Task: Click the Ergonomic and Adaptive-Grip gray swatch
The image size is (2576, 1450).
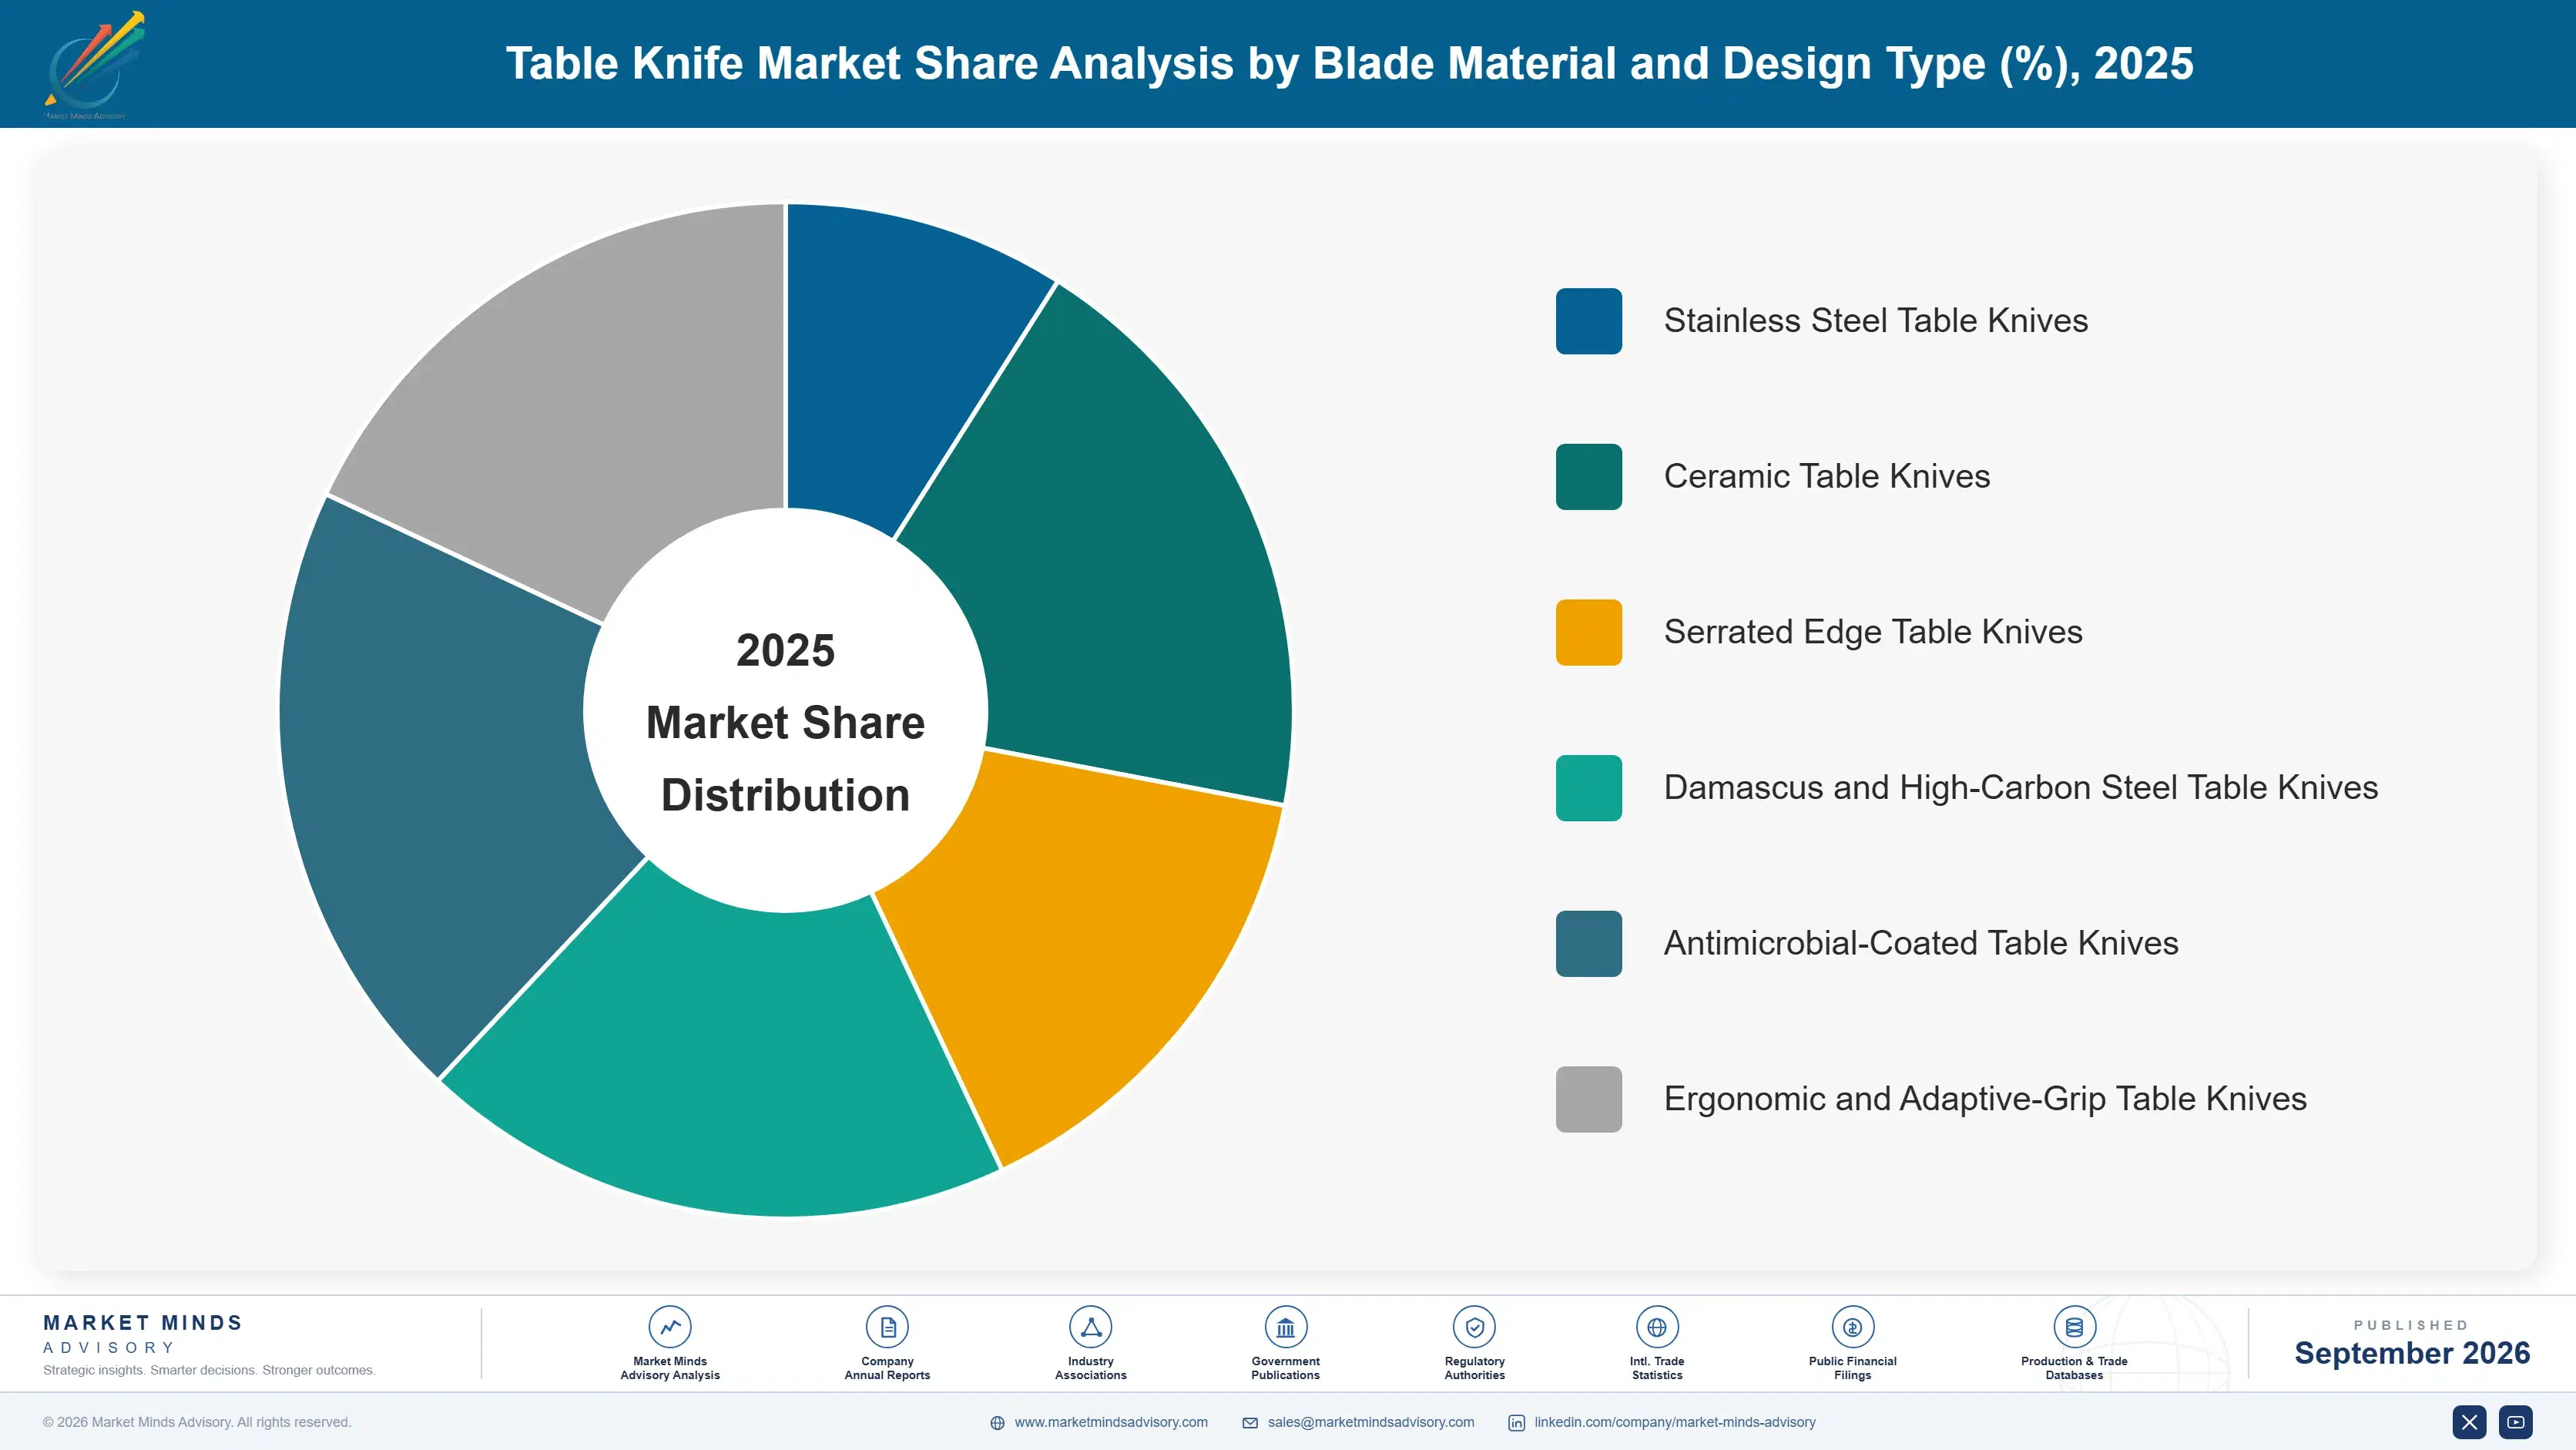Action: (1589, 1099)
